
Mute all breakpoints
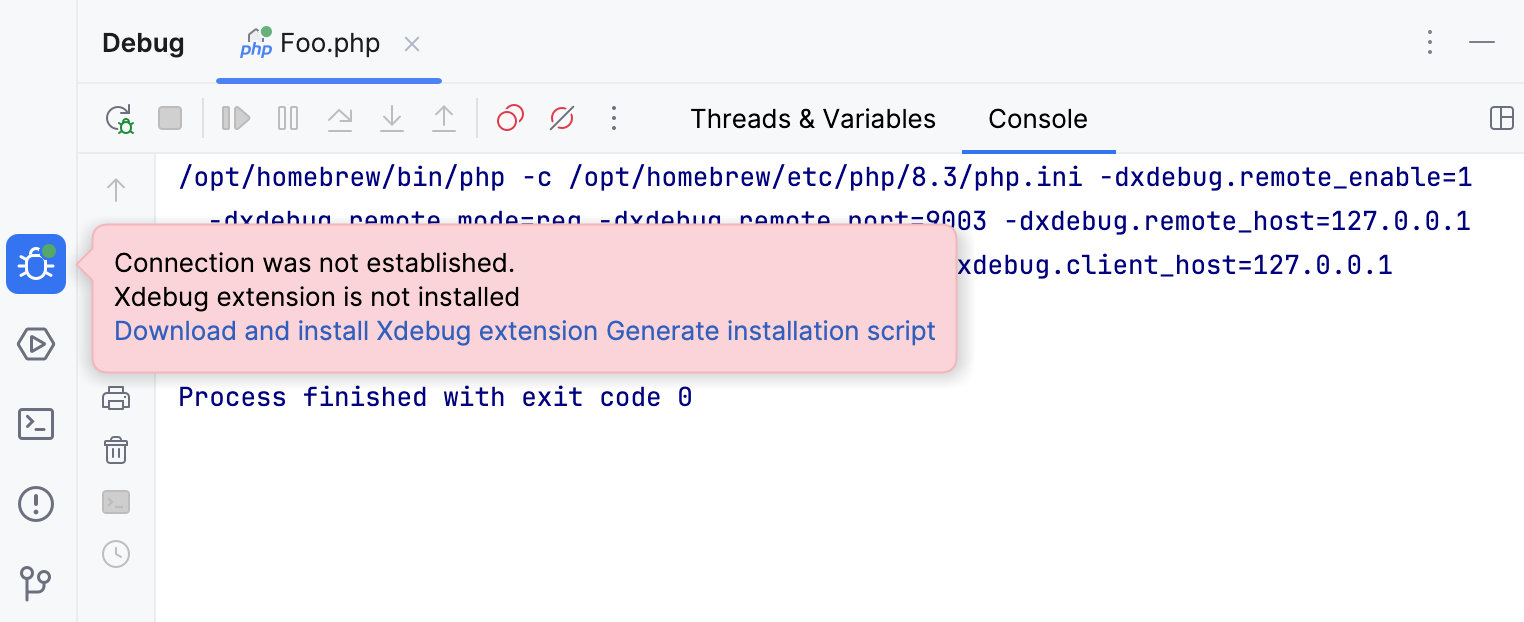[561, 118]
